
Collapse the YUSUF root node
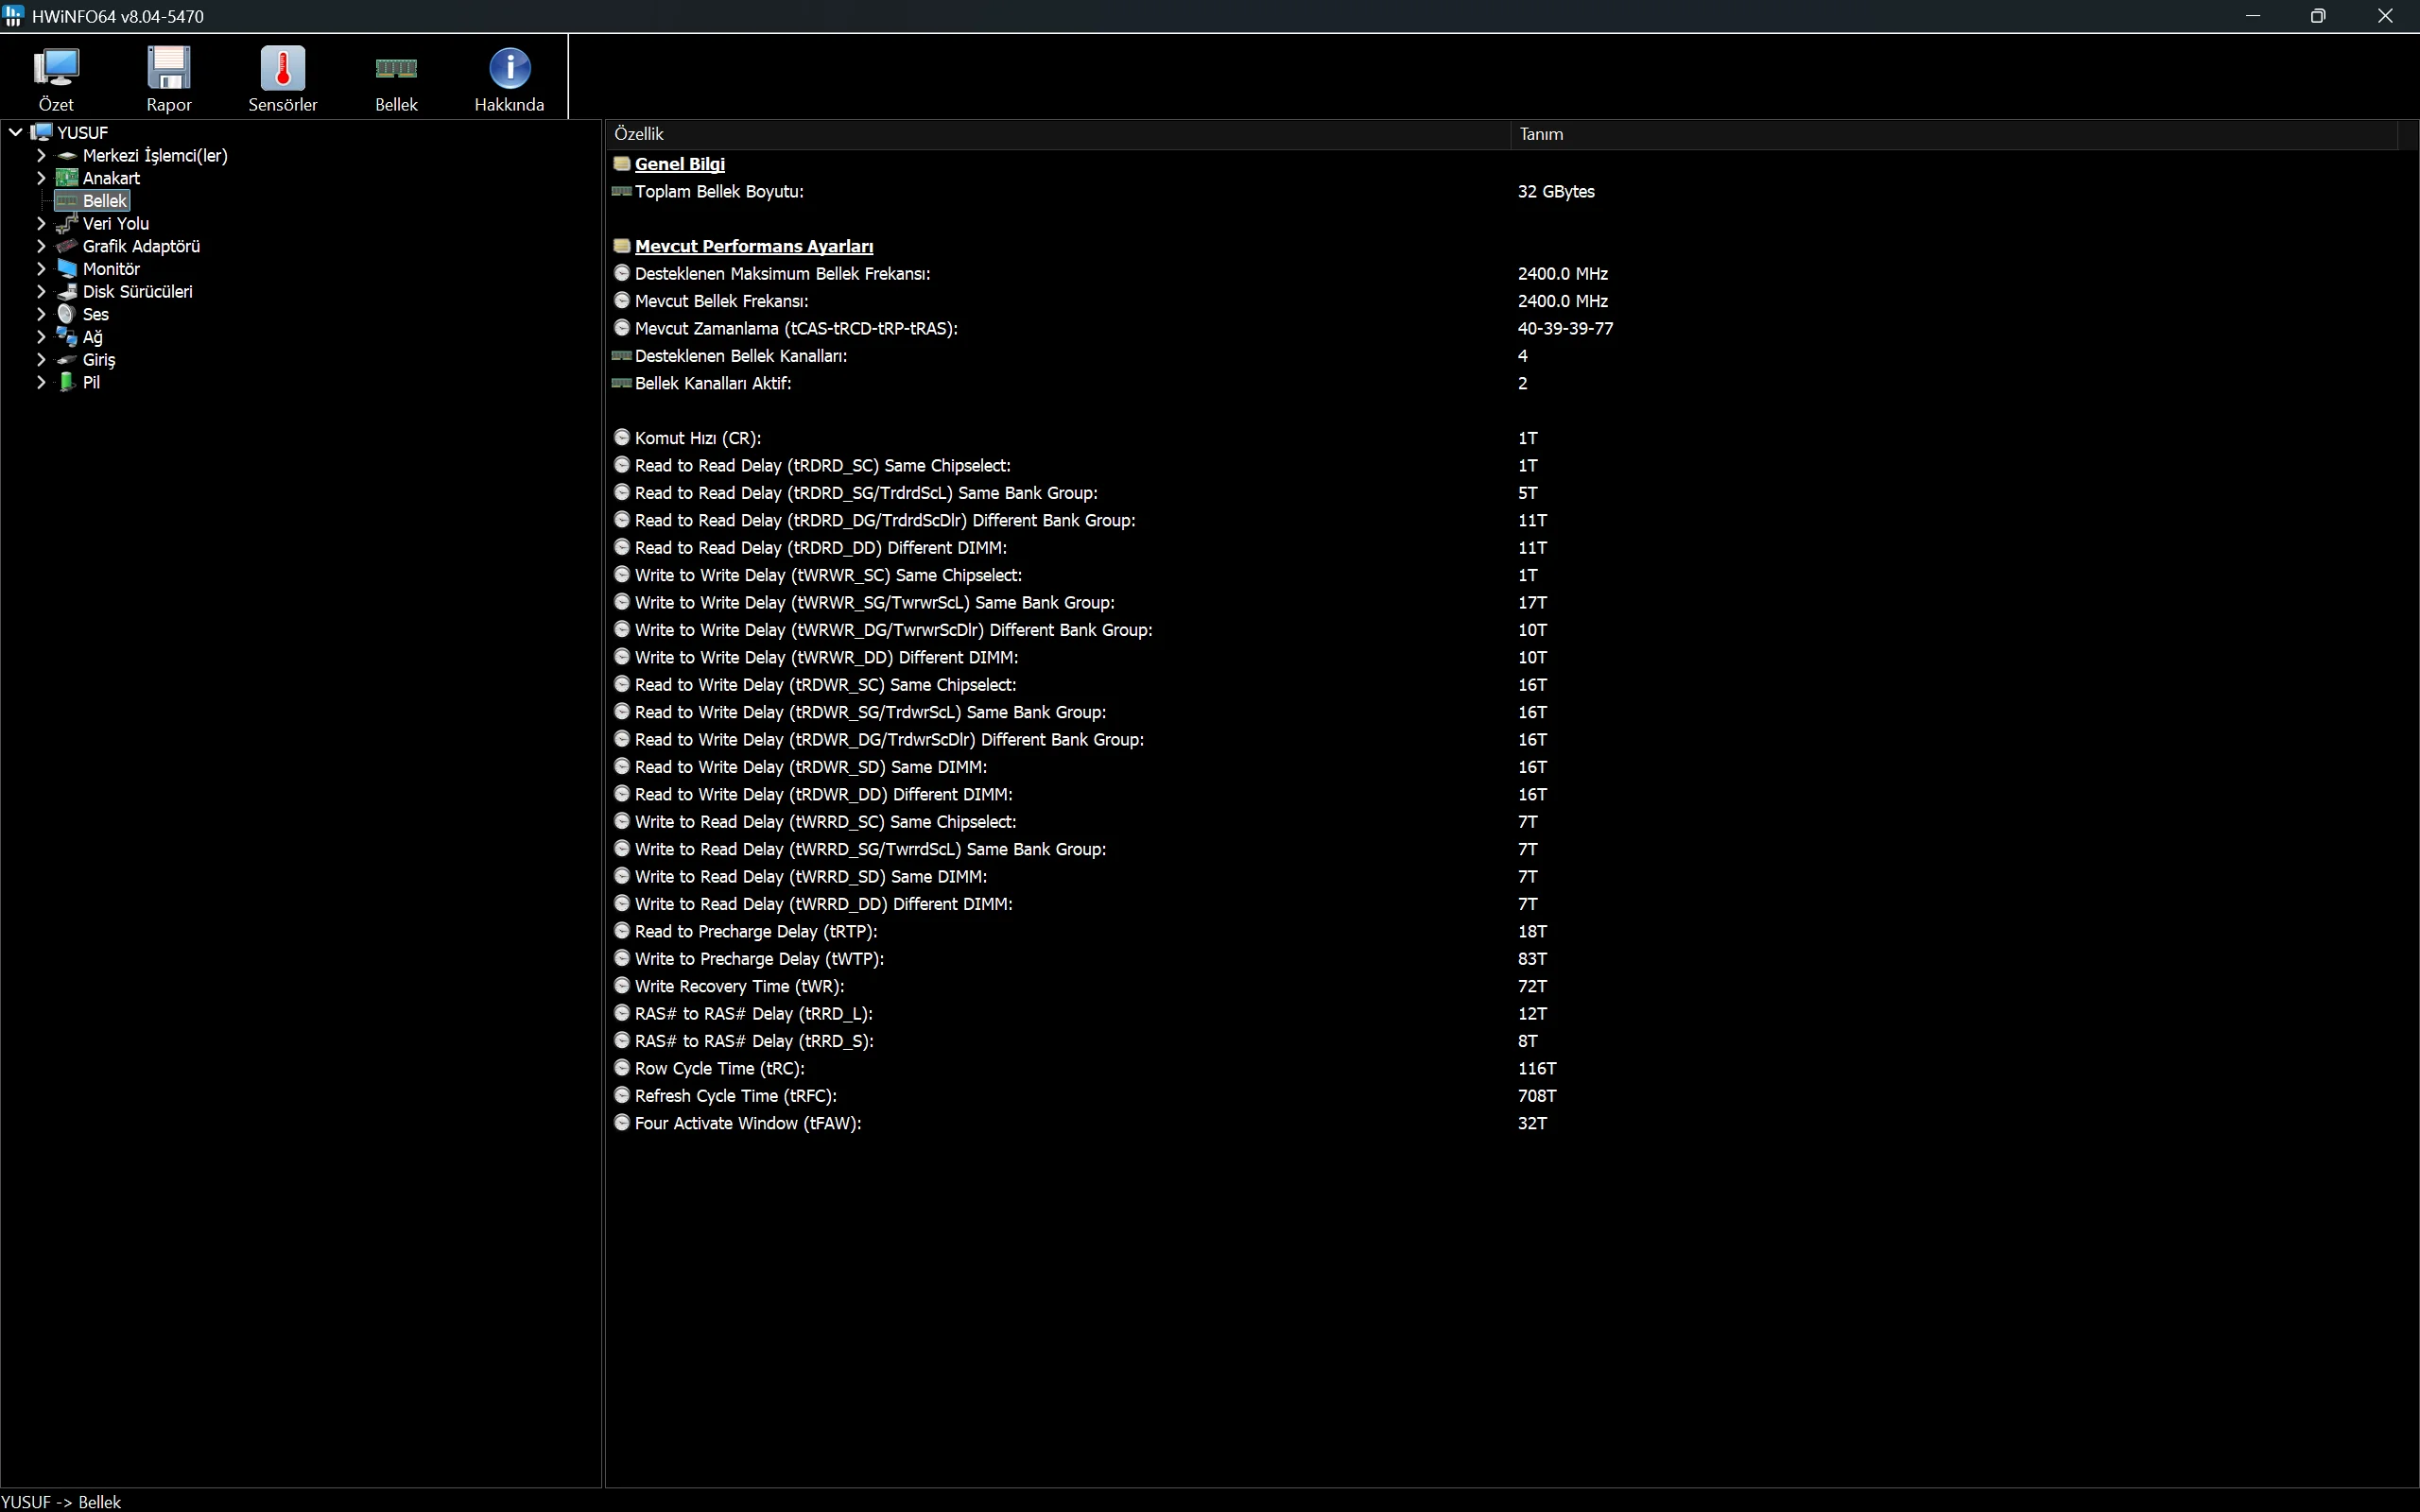tap(16, 132)
